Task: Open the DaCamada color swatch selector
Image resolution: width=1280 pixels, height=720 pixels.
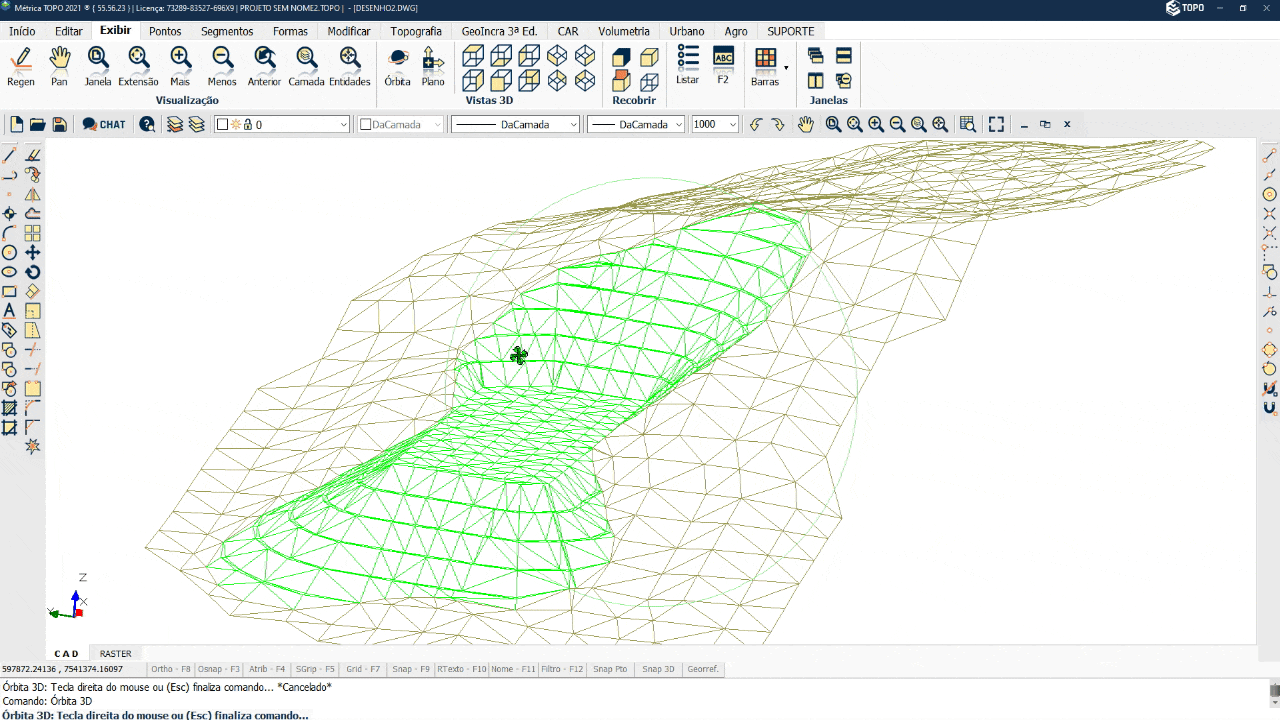Action: [x=400, y=124]
